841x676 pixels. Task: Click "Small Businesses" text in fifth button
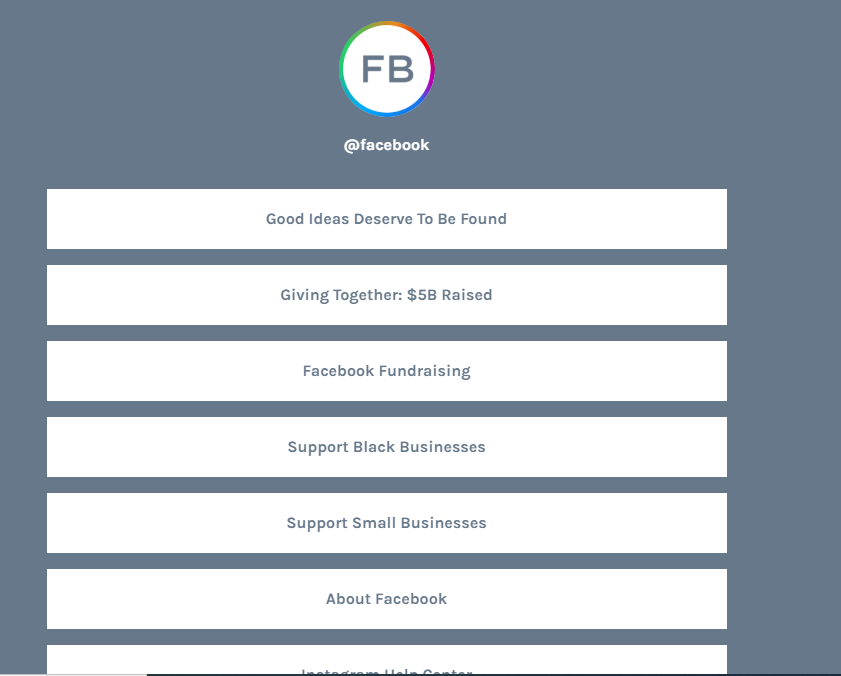[419, 523]
